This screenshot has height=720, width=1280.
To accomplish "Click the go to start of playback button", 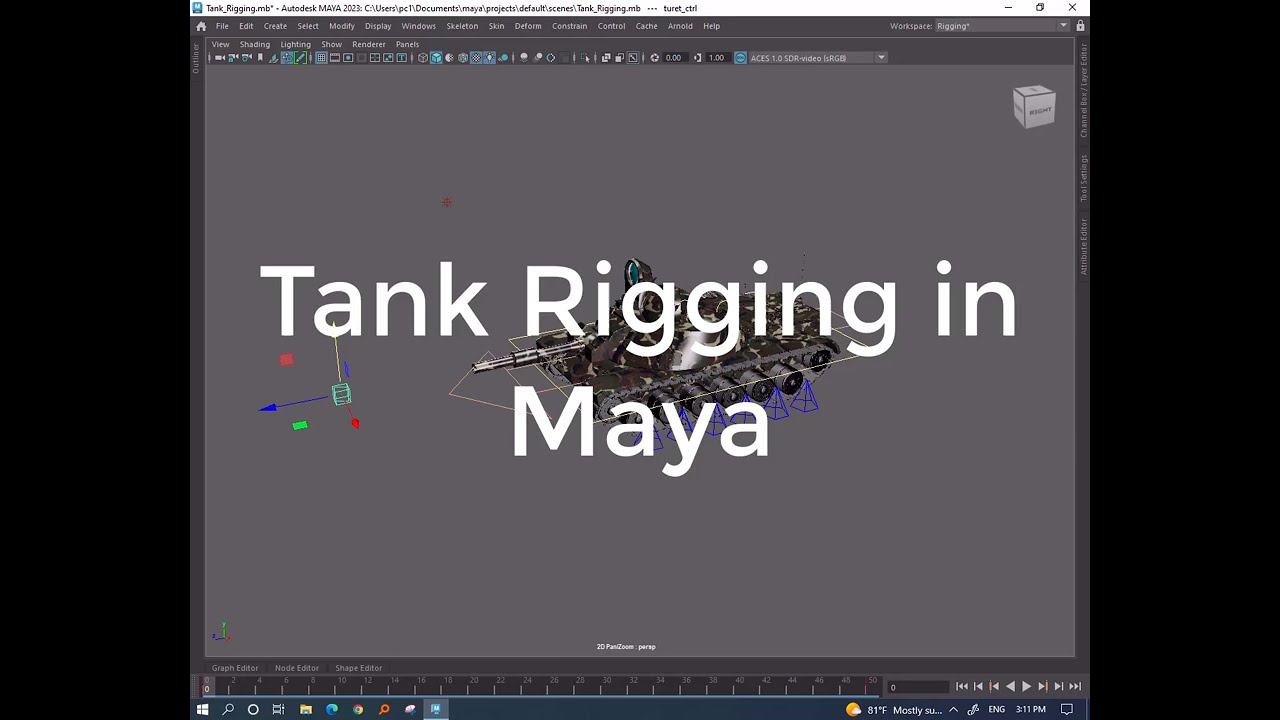I will (962, 686).
